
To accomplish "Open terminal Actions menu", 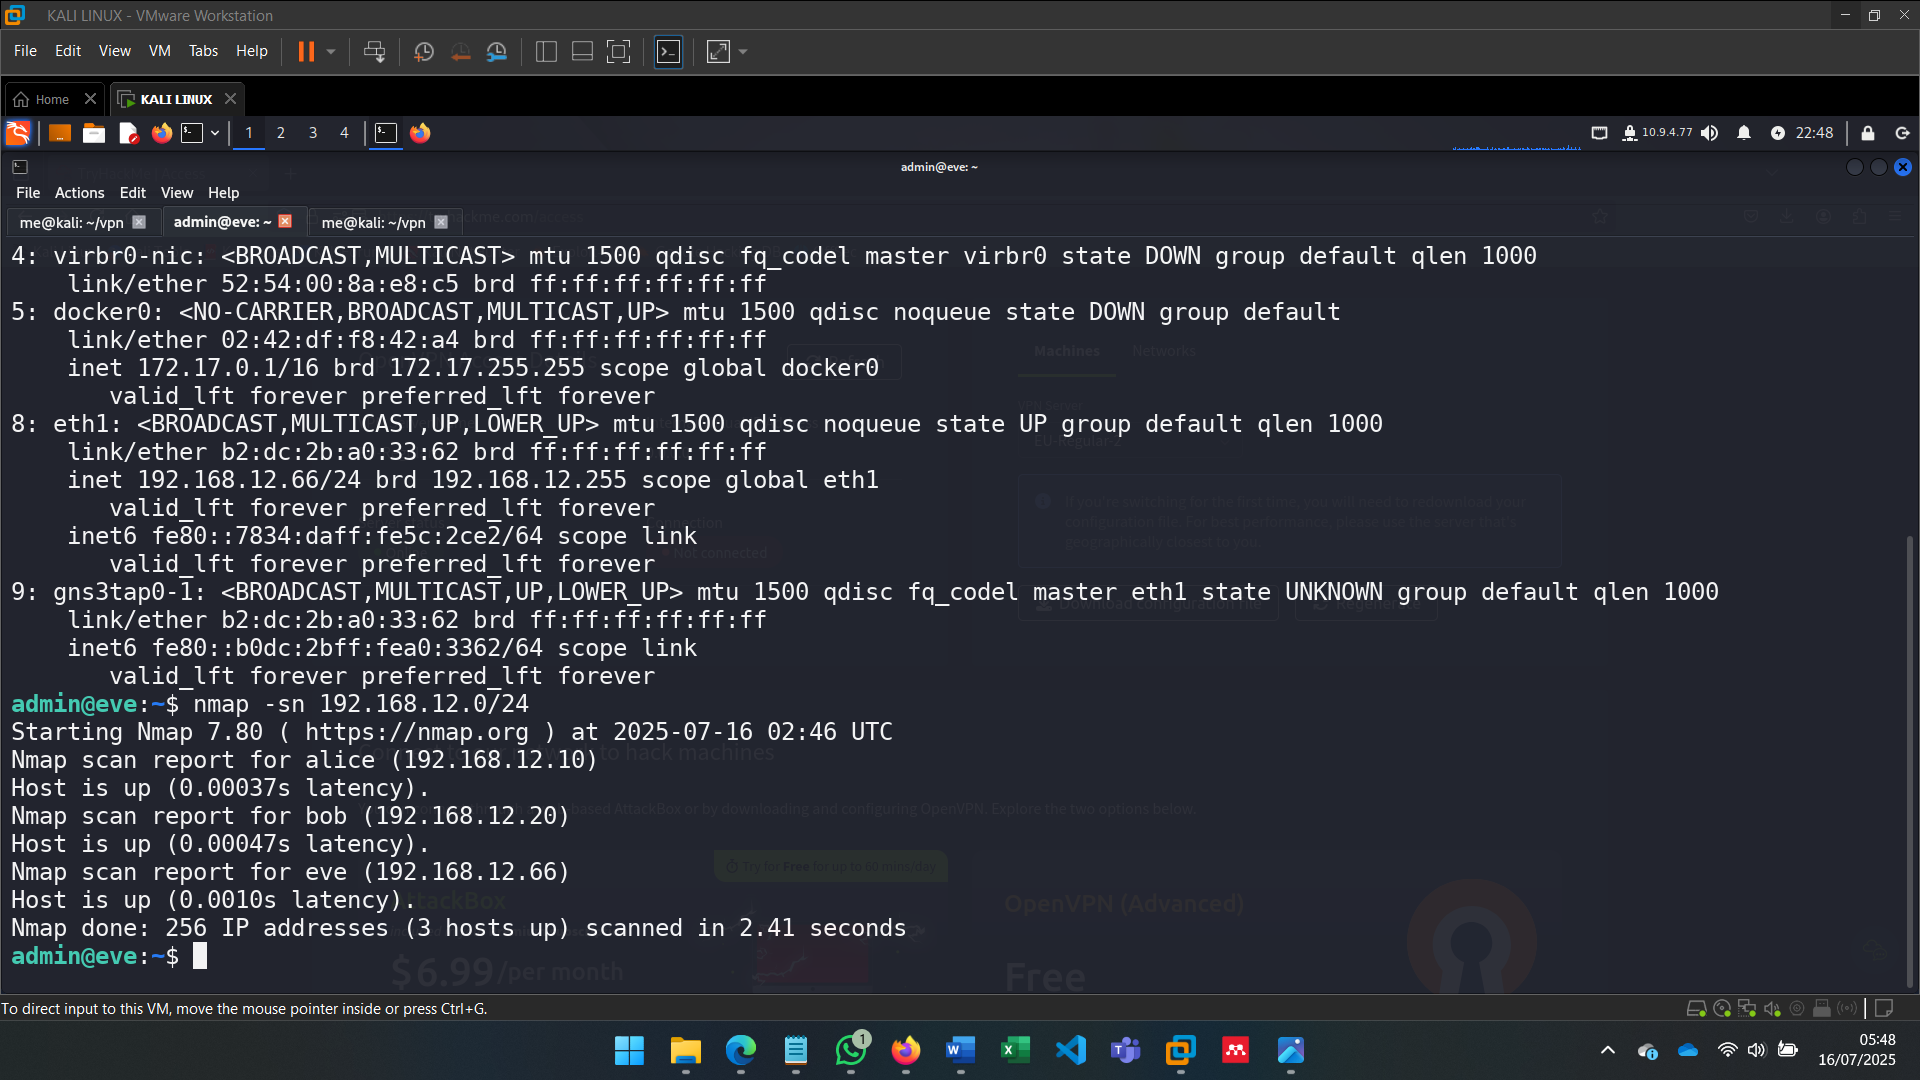I will tap(79, 193).
